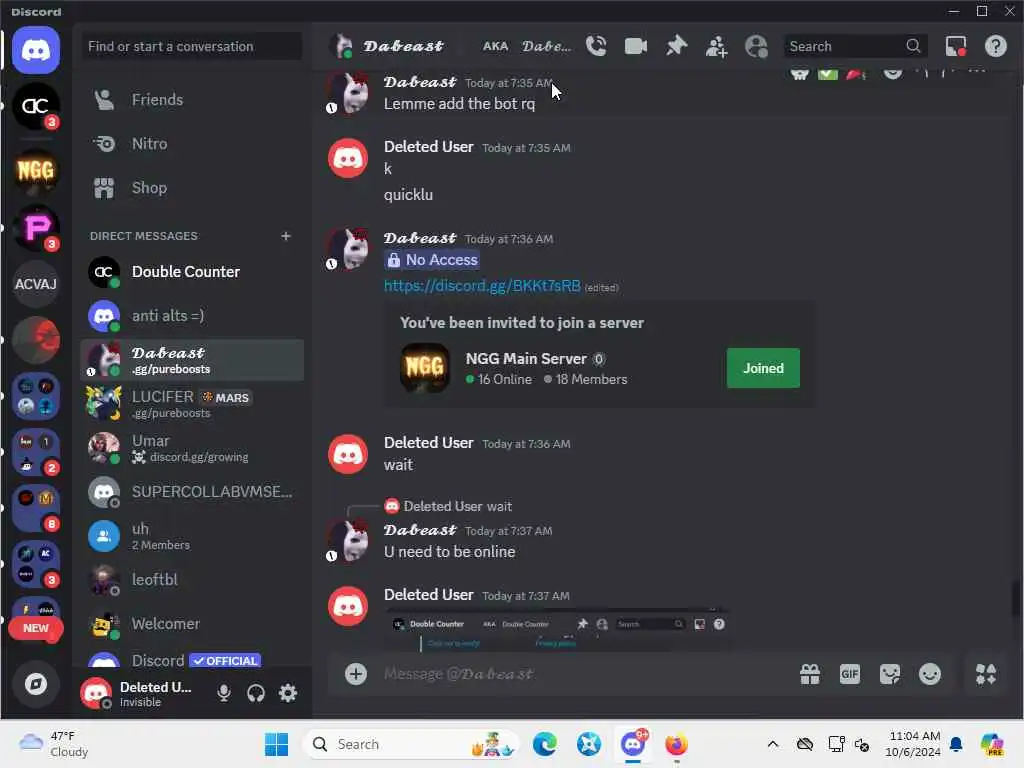Open Firefox from taskbar
This screenshot has width=1024, height=768.
(677, 744)
